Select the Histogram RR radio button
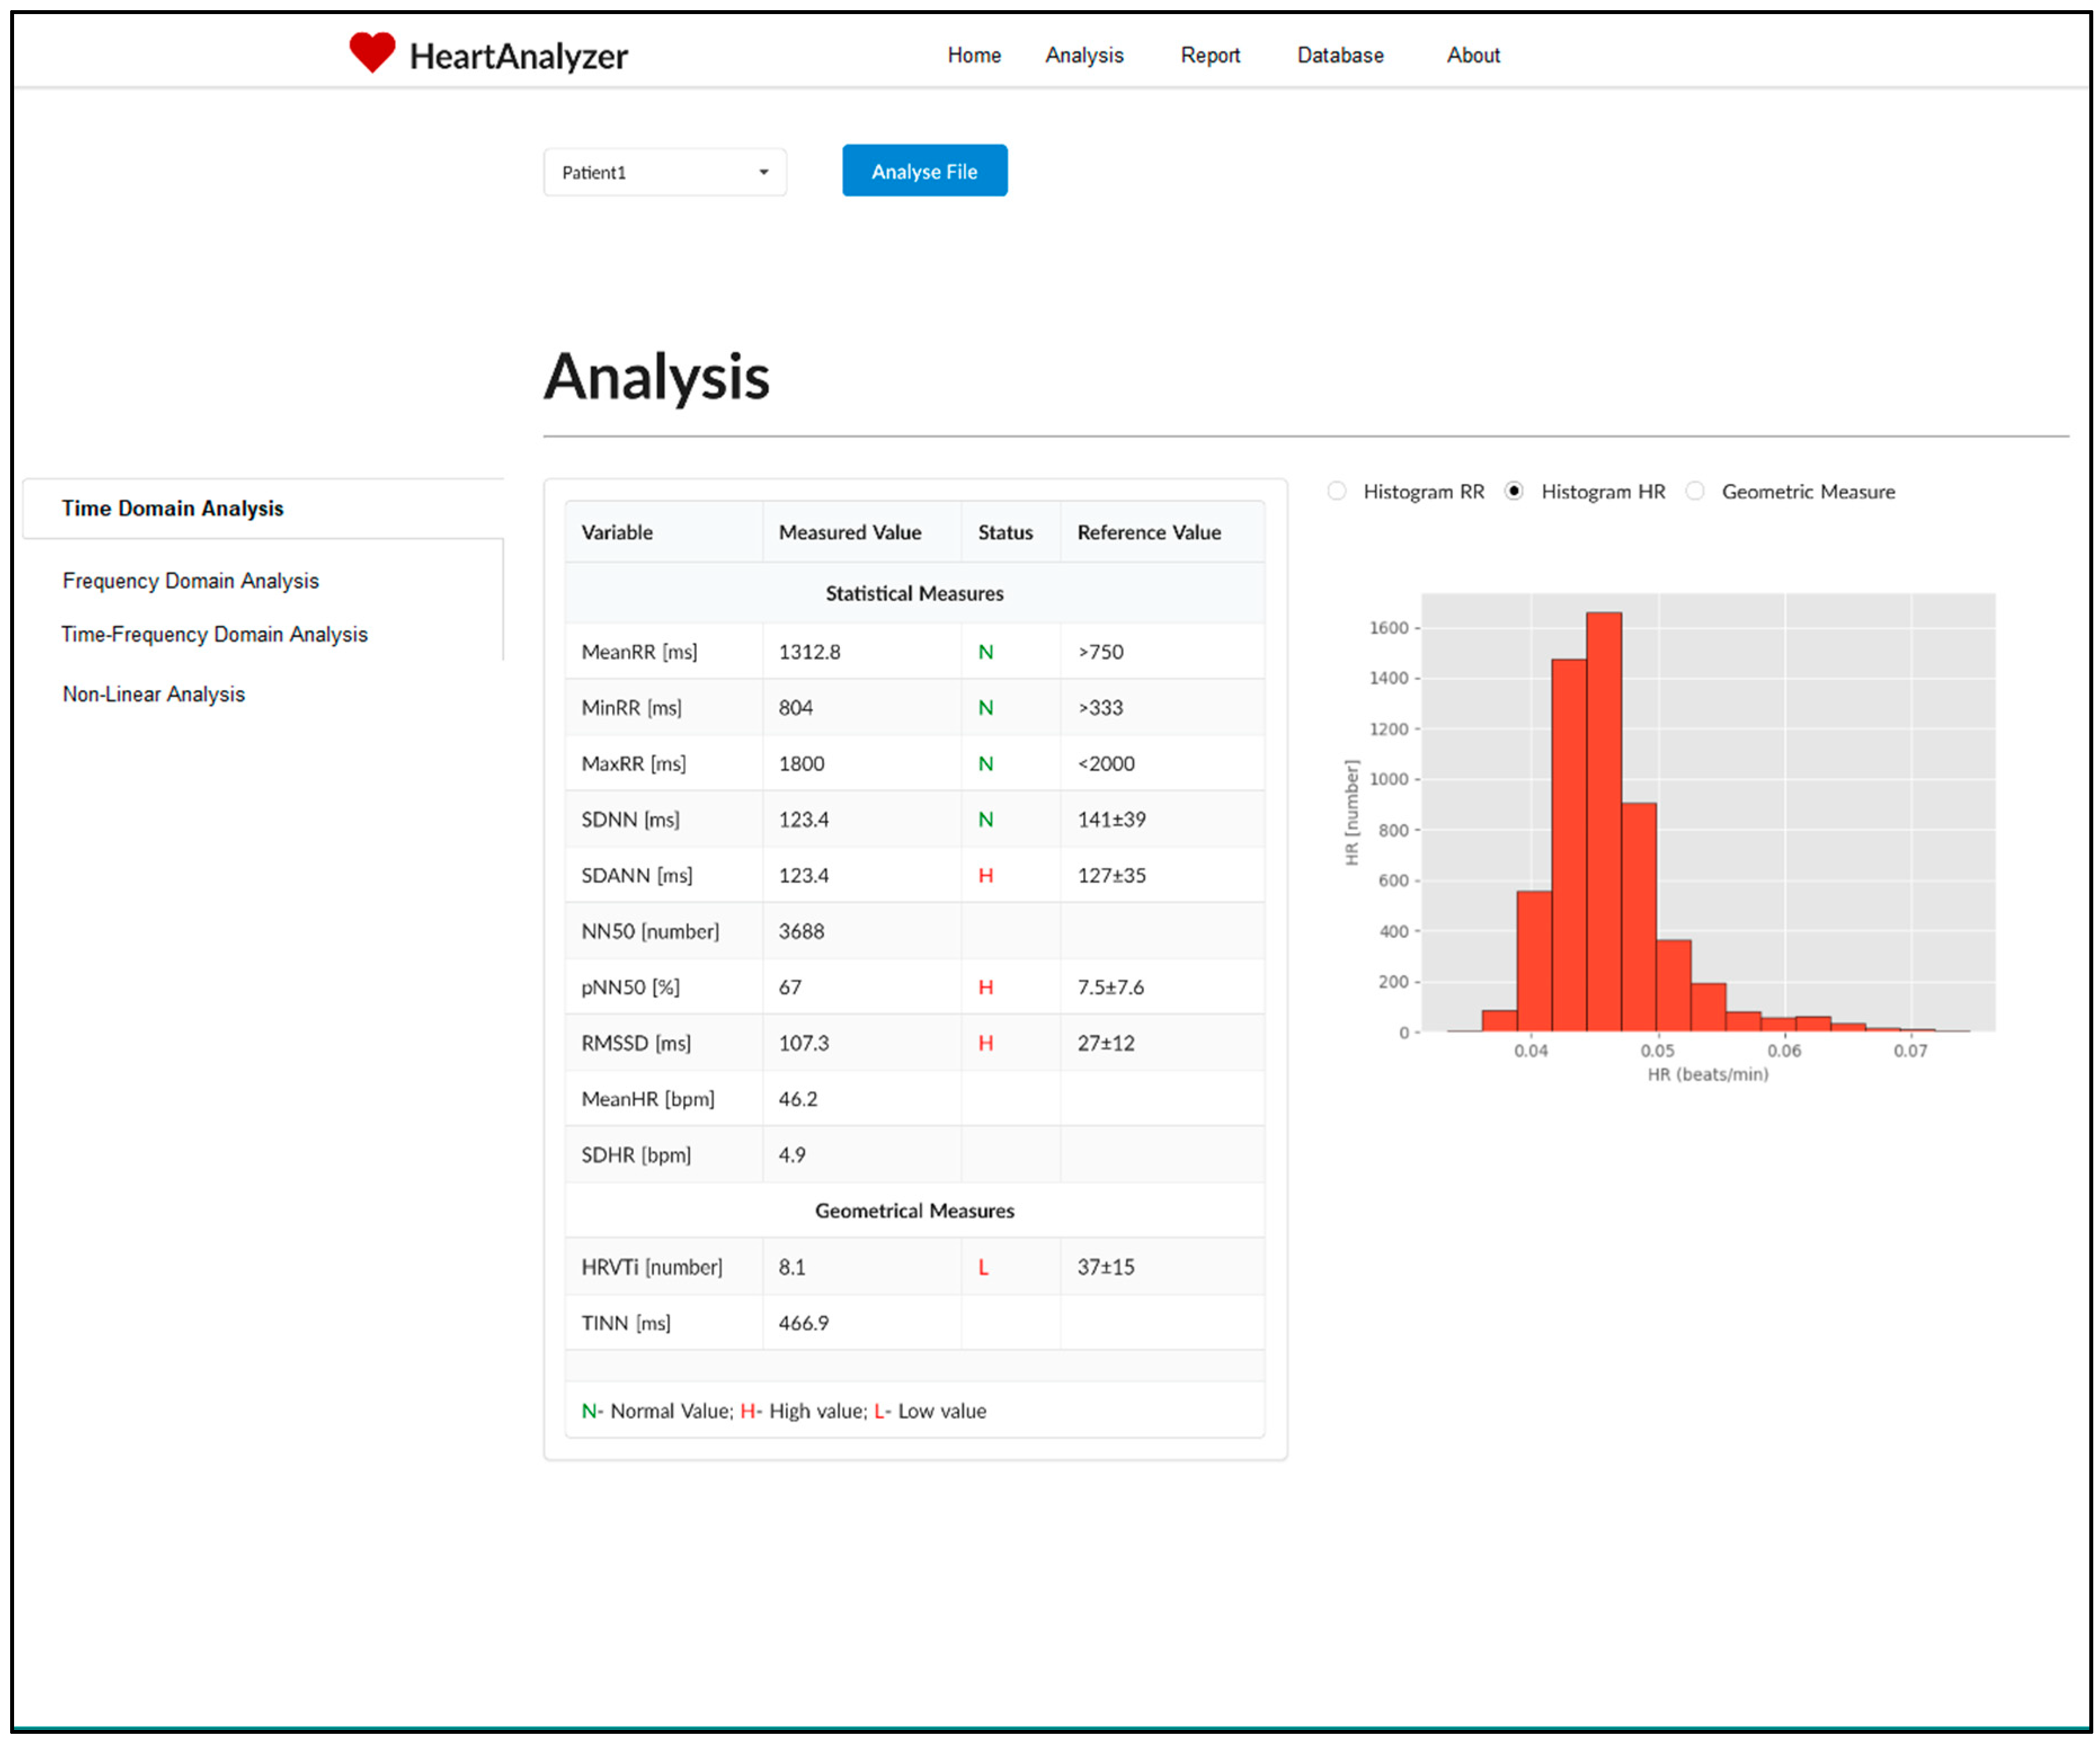 point(1337,491)
